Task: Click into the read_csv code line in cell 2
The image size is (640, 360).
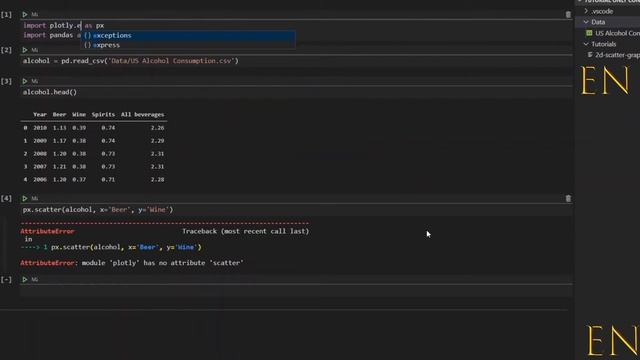Action: point(131,61)
